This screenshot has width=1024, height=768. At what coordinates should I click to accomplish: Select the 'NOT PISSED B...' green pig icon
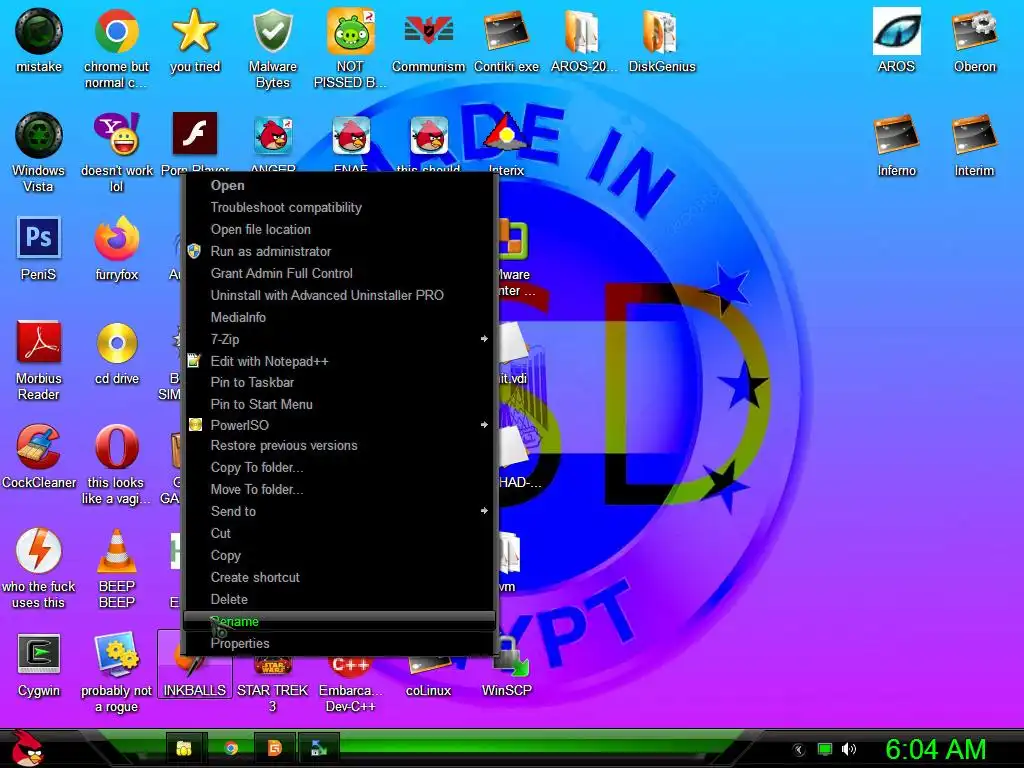351,31
